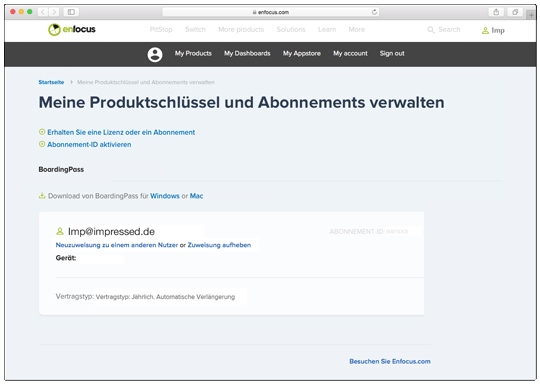The width and height of the screenshot is (540, 384).
Task: Click the round profile avatar icon
Action: [155, 54]
